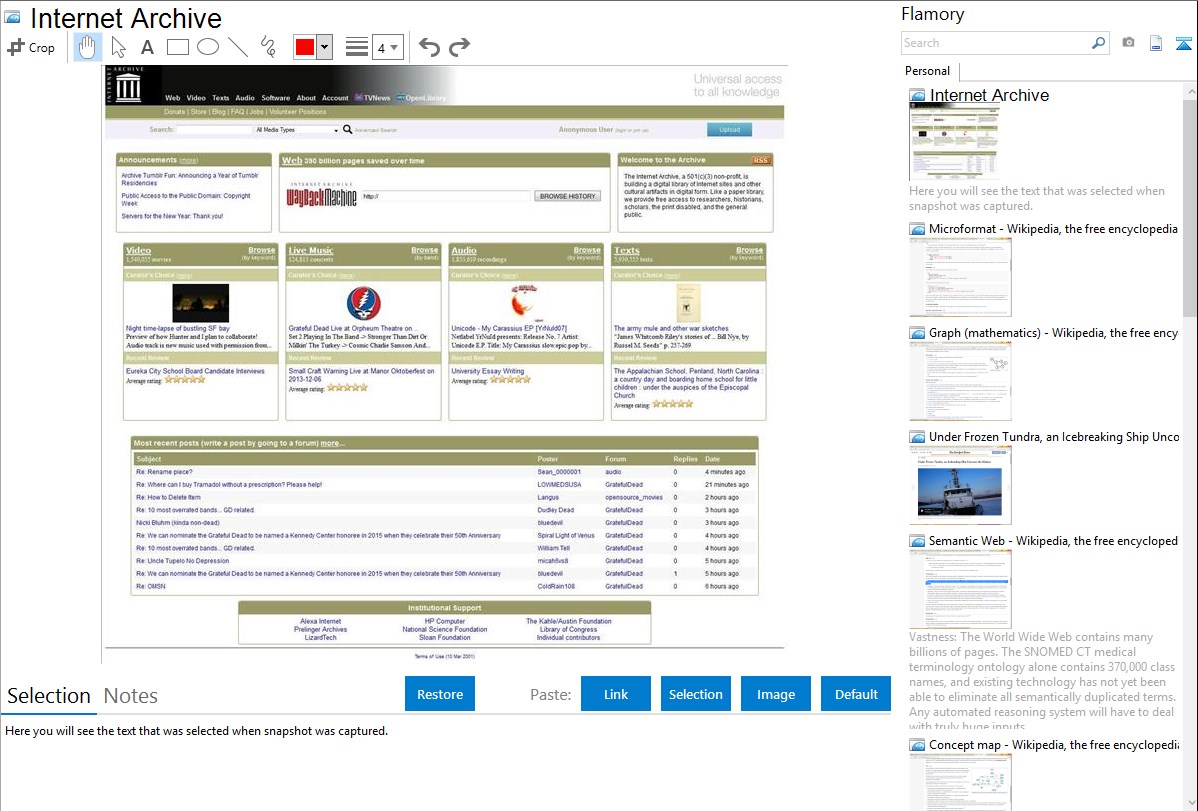1198x811 pixels.
Task: Switch to the Notes tab
Action: (x=131, y=696)
